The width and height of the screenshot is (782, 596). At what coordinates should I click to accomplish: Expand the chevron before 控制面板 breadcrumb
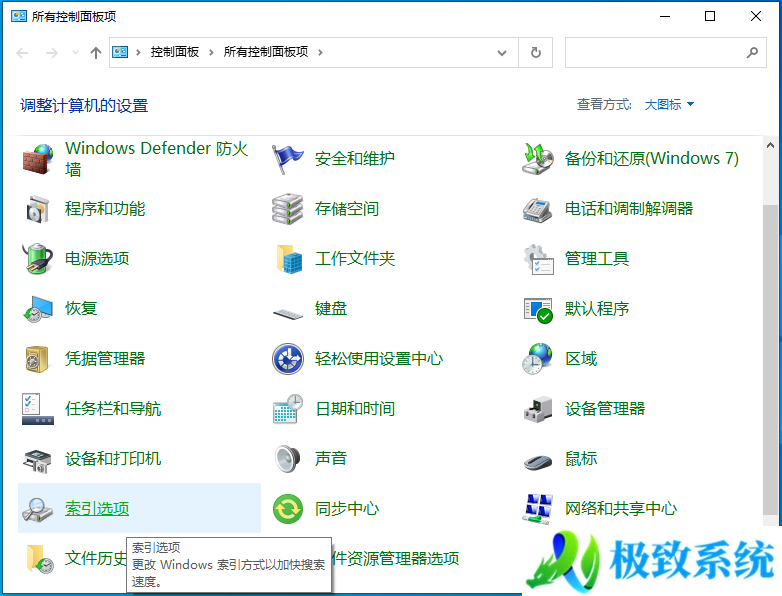click(138, 52)
